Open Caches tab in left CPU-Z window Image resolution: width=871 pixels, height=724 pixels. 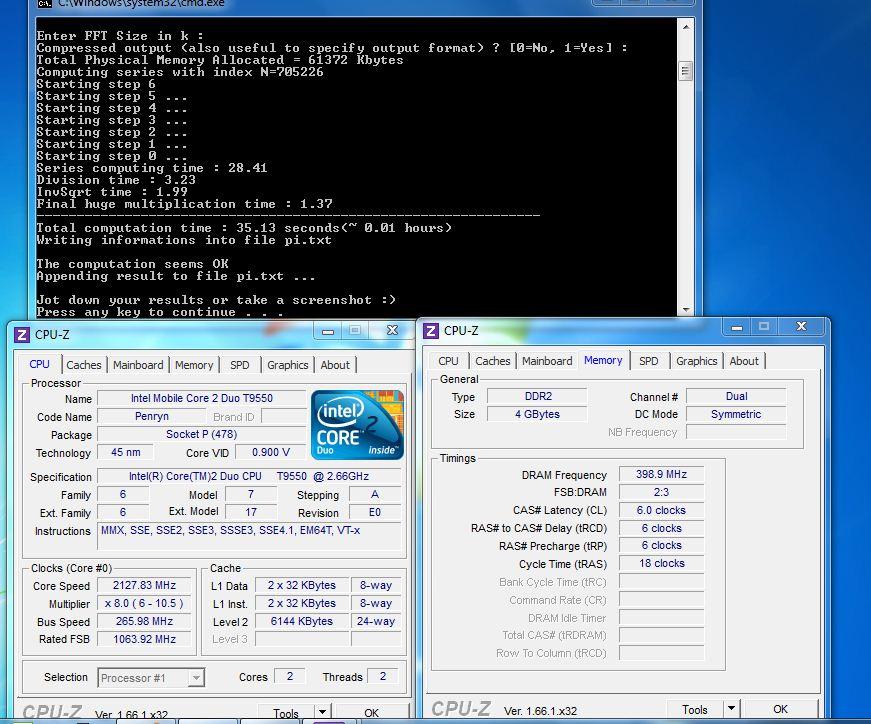[84, 365]
